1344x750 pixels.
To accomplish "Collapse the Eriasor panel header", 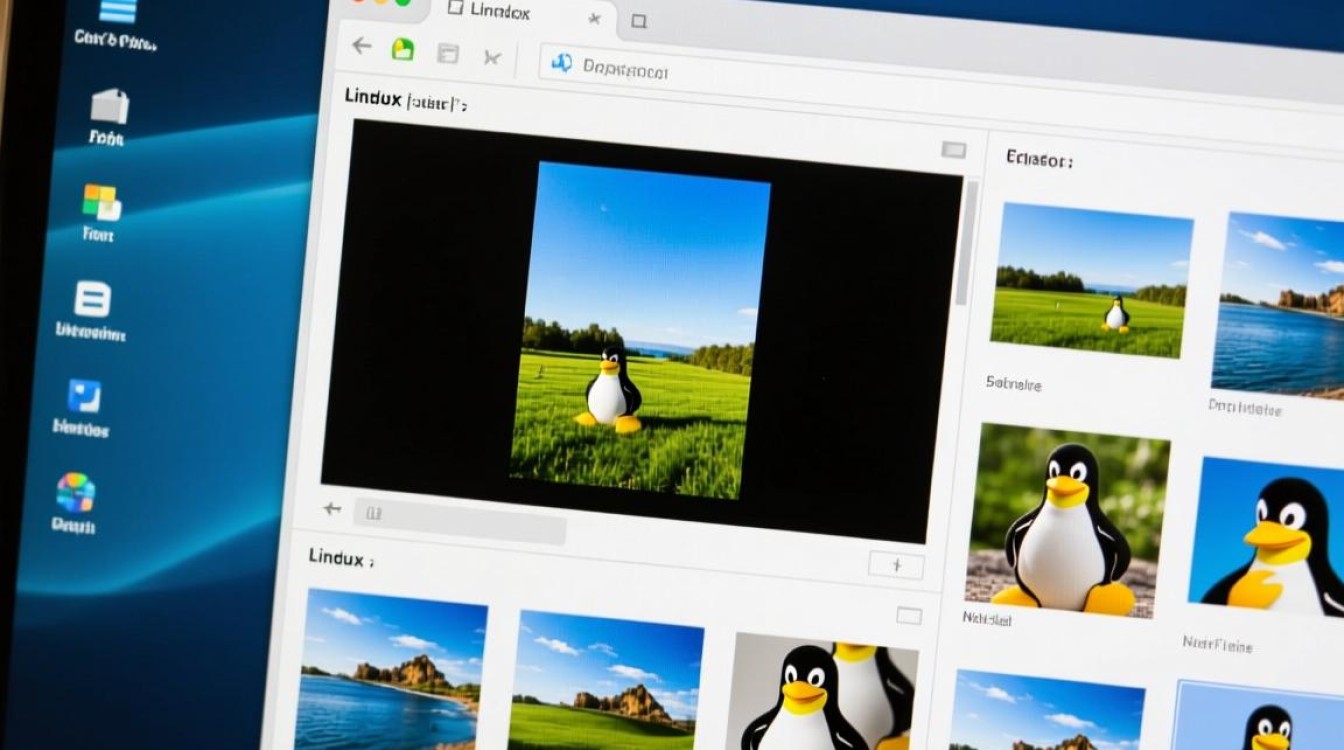I will (1040, 157).
